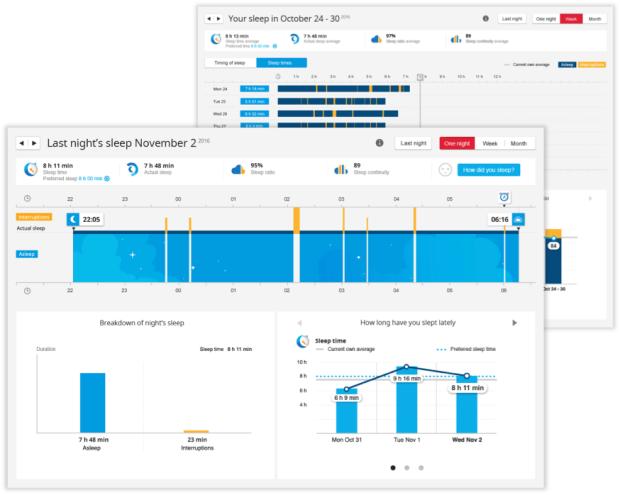Click the Mon Oct 31 sleep bar

(347, 411)
